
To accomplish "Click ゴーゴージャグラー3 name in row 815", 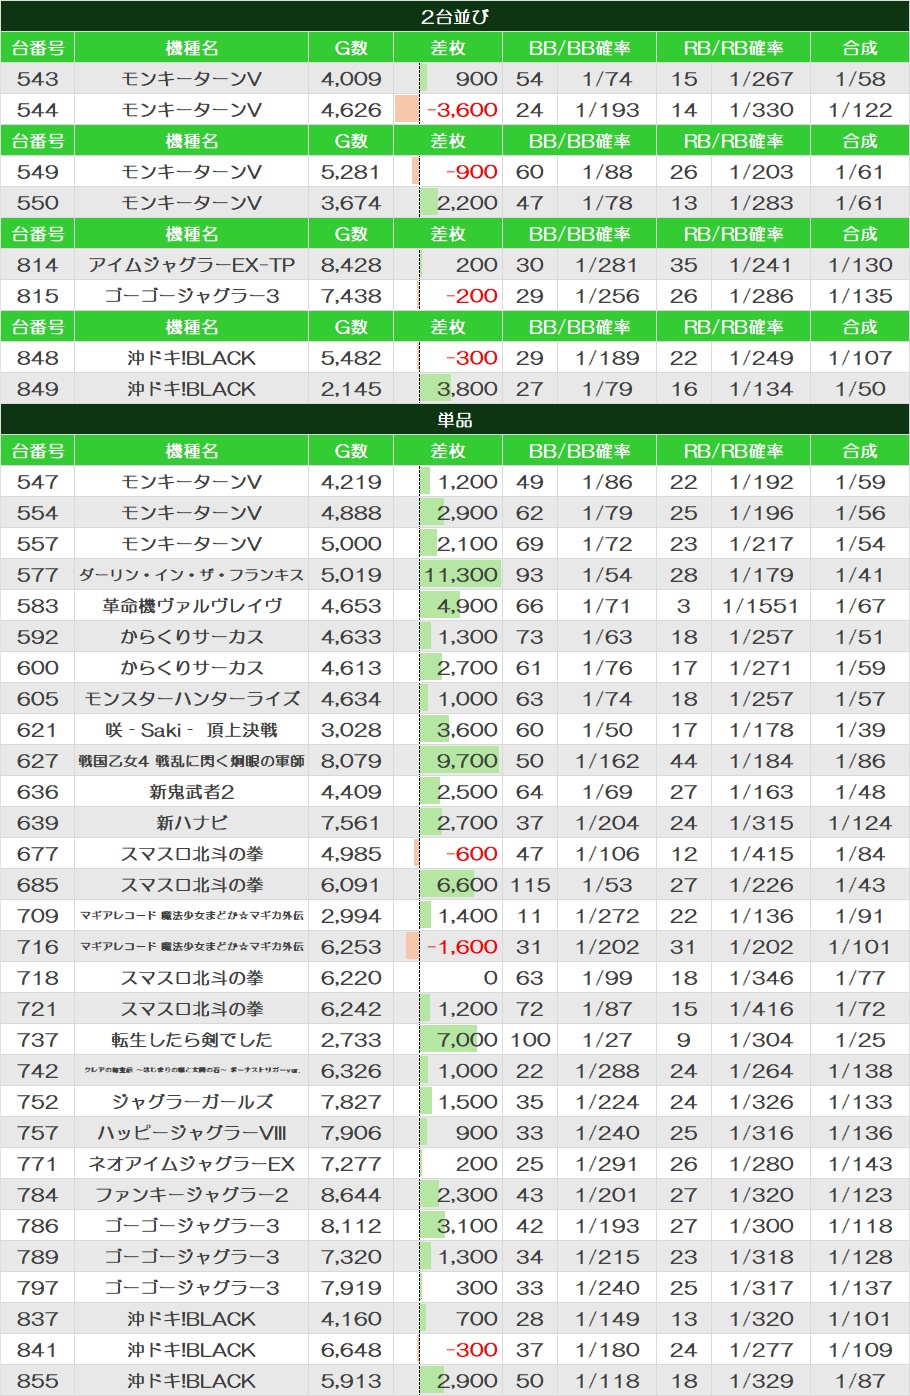I will pos(191,296).
